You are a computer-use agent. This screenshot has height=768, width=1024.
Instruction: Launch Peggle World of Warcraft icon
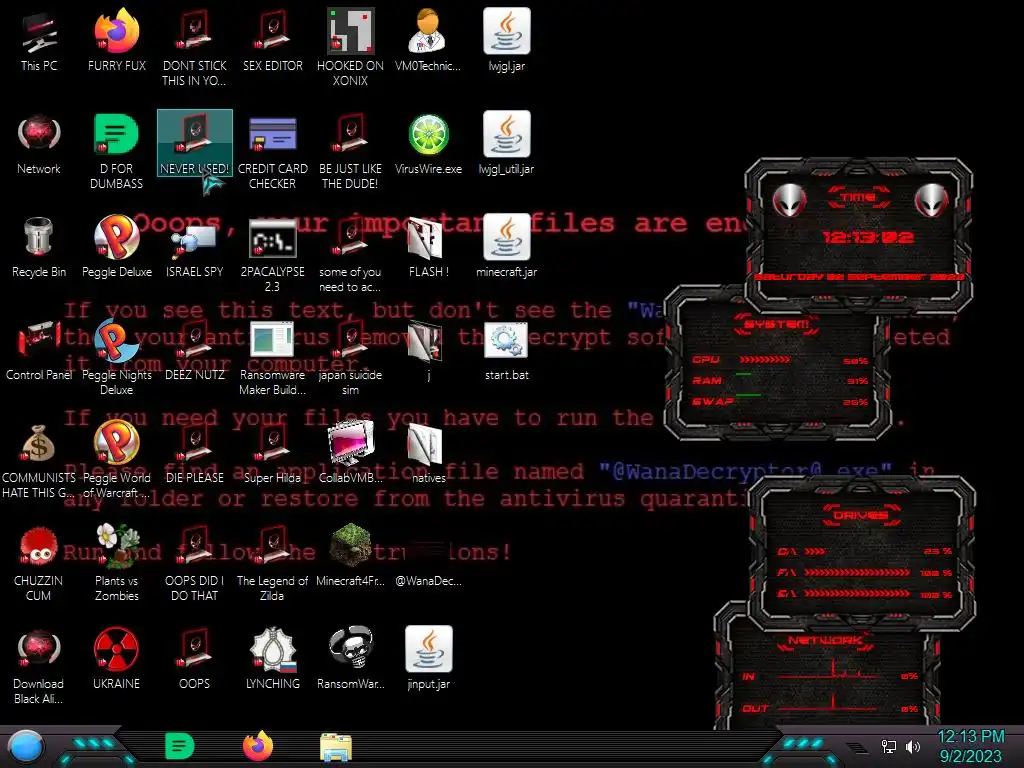(116, 460)
